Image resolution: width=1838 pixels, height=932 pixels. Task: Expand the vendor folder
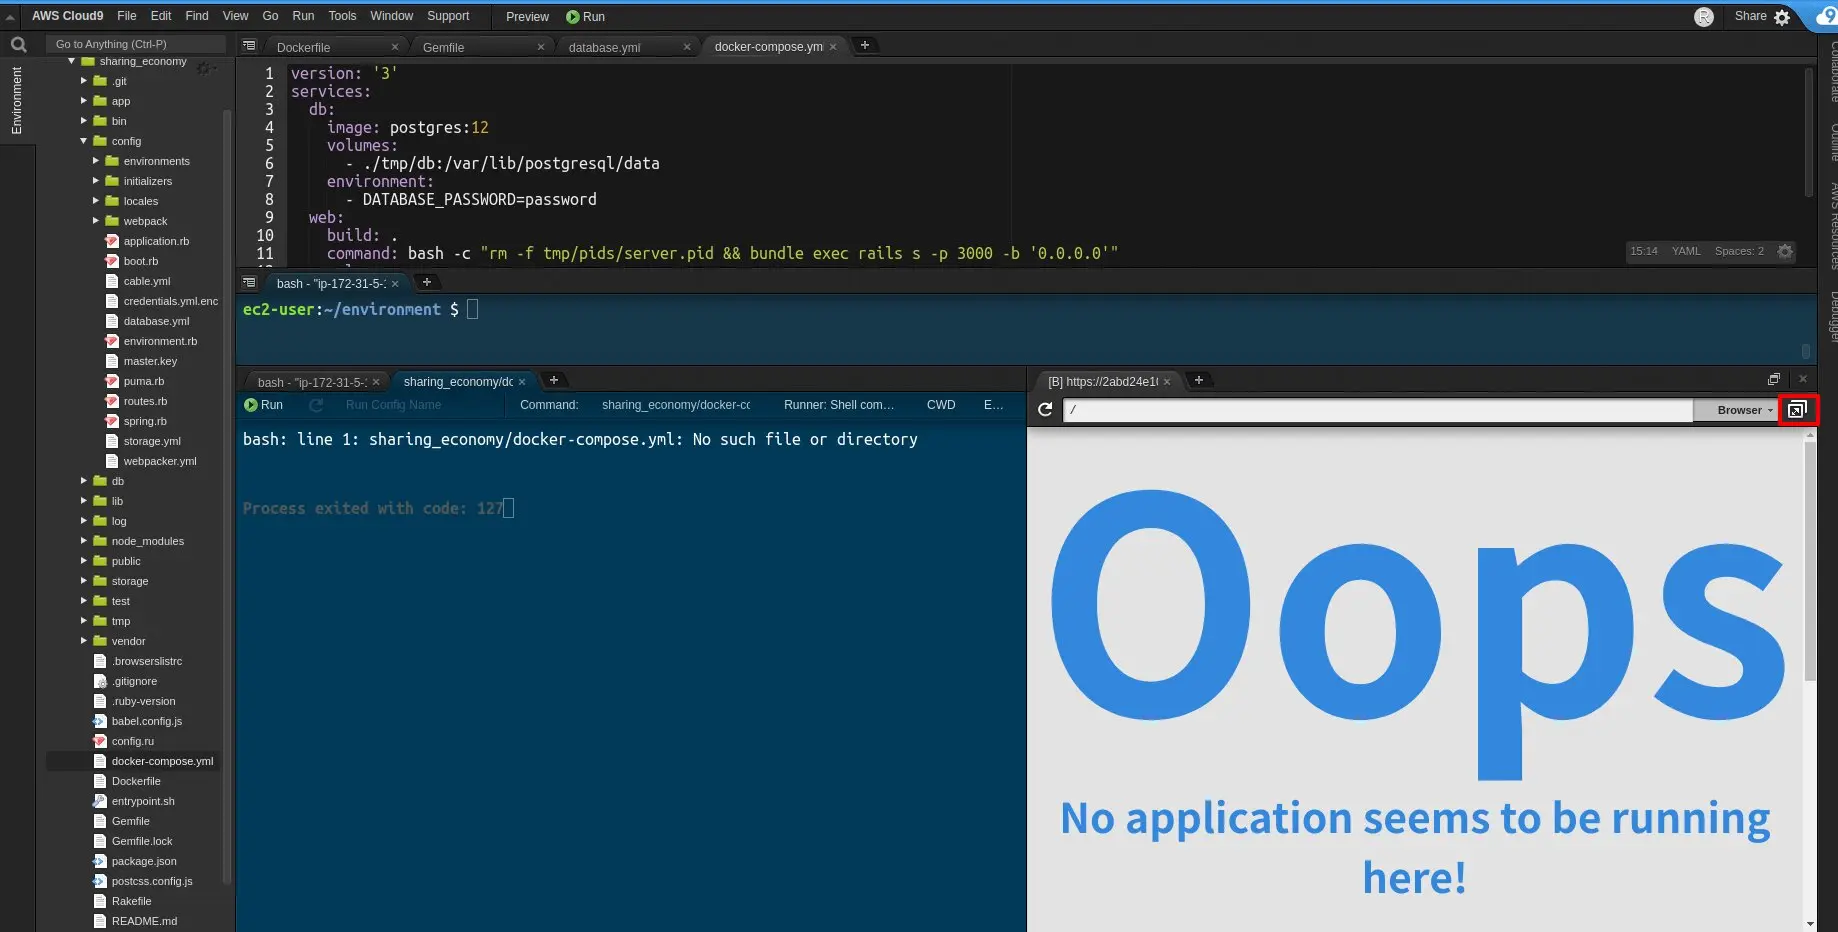[x=84, y=641]
